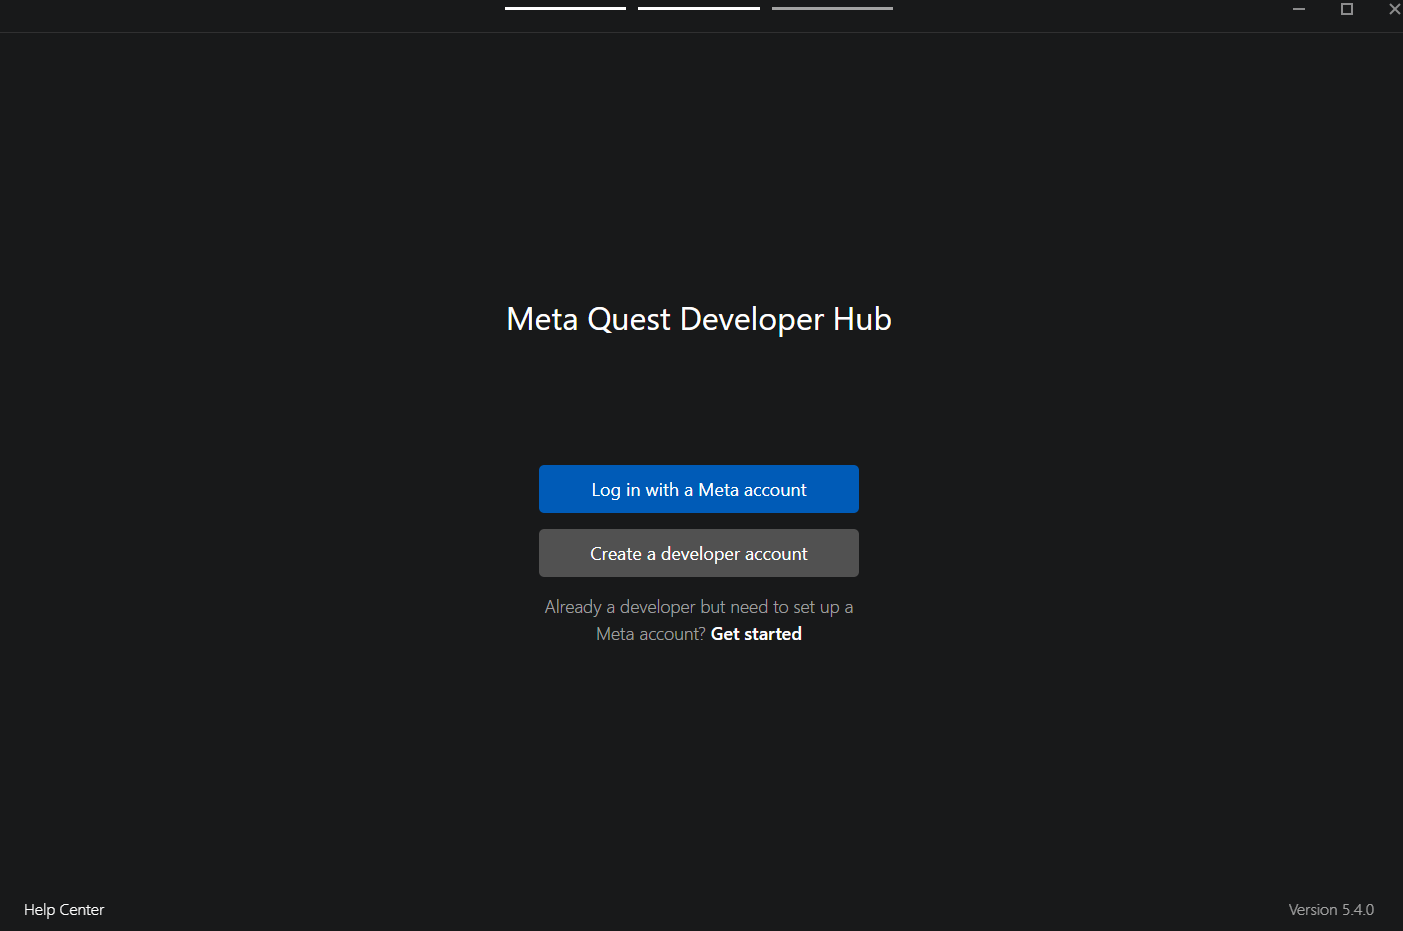Click the middle onboarding step marker
This screenshot has height=931, width=1403.
pos(698,7)
